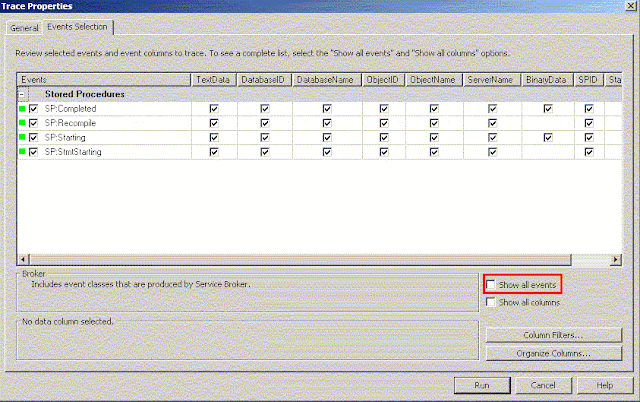The width and height of the screenshot is (640, 402).
Task: Collapse the Stored Procedures category
Action: tap(22, 94)
